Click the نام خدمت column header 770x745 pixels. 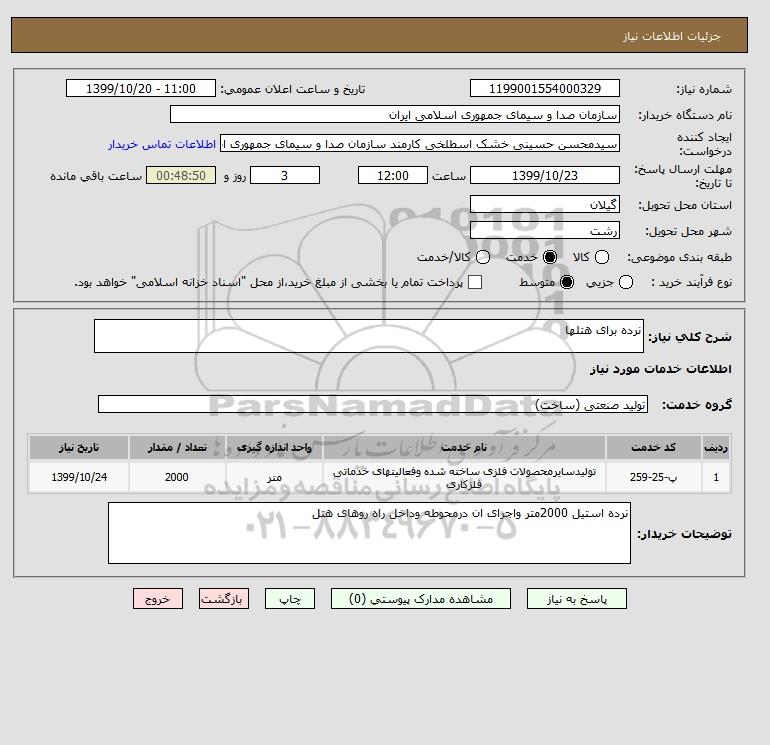point(464,447)
